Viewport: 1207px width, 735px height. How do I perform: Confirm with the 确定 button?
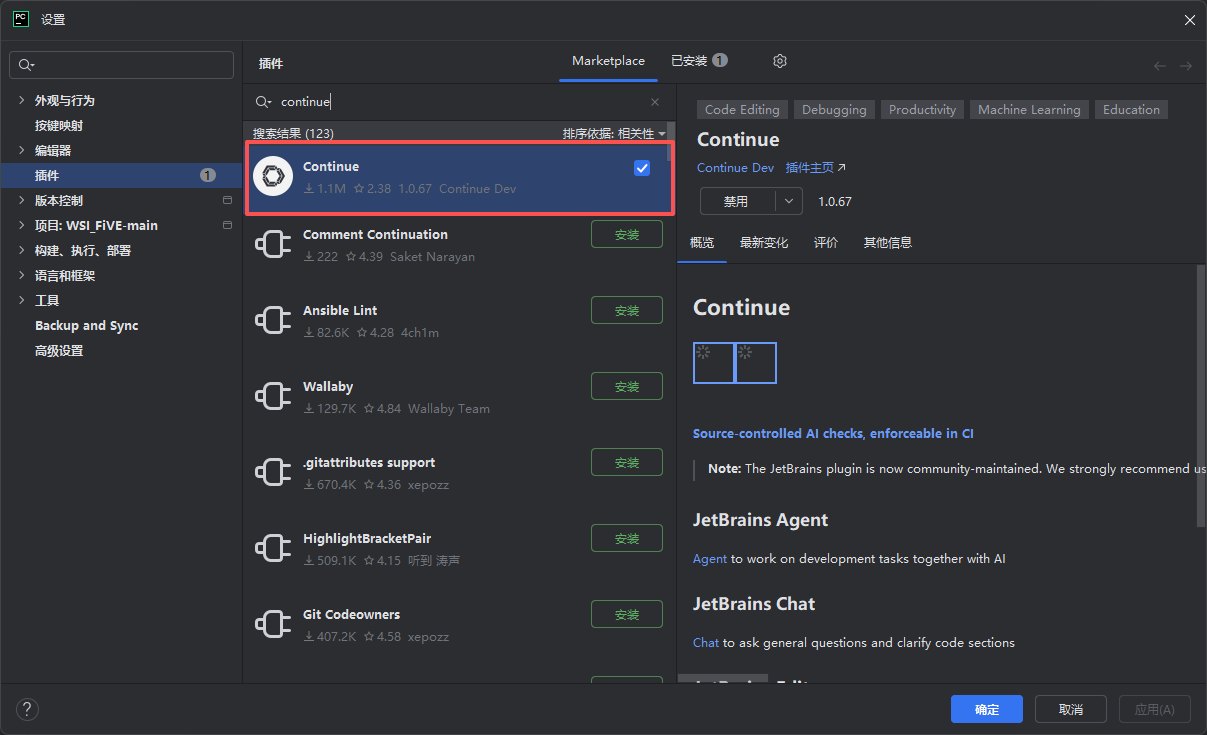point(987,709)
